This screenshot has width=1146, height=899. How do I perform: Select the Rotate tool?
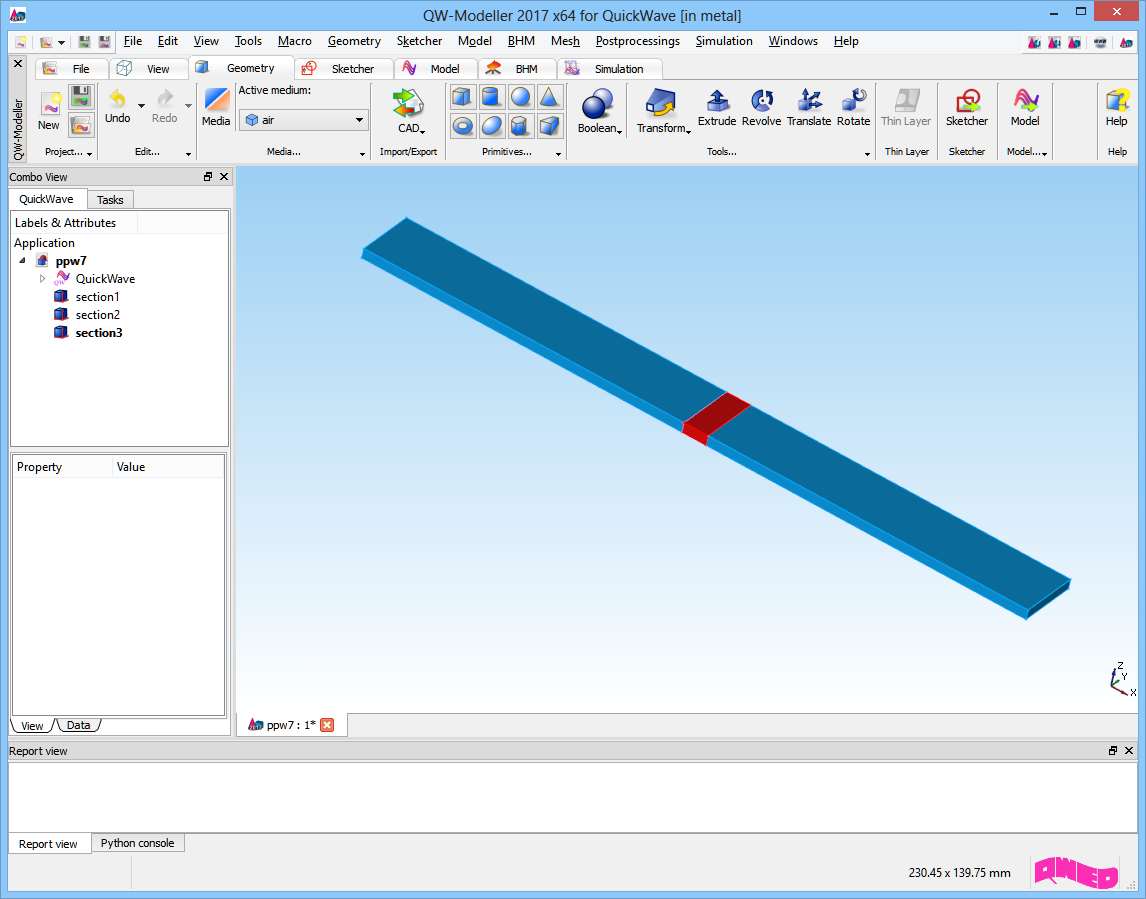point(854,107)
